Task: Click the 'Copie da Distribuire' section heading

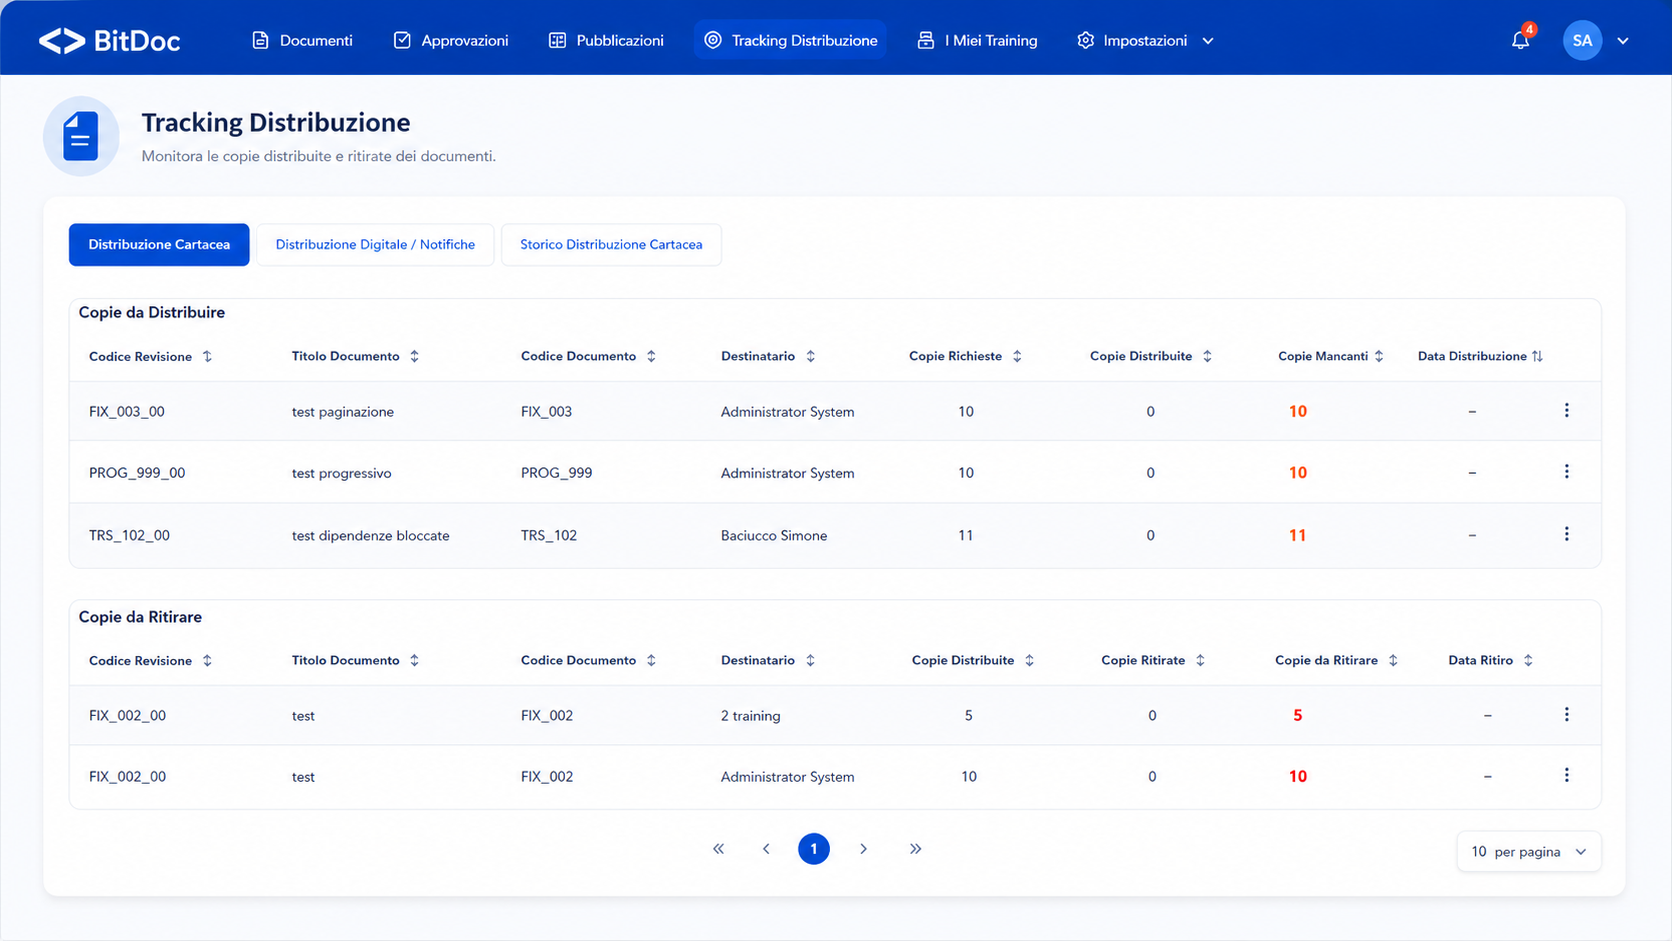Action: 152,313
